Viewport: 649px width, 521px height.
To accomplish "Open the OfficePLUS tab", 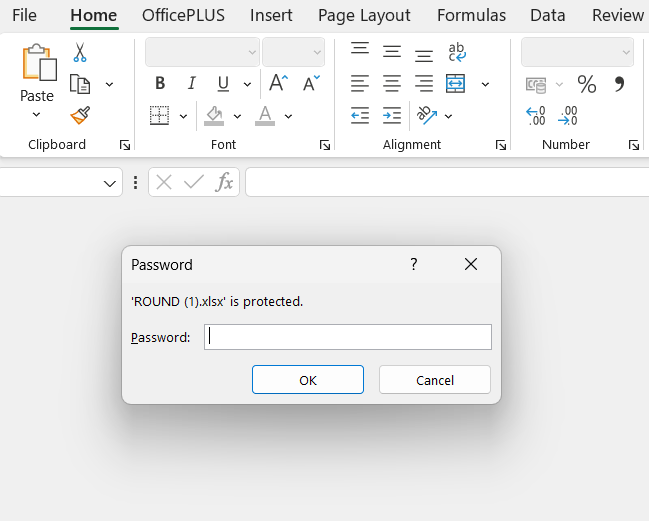I will click(x=183, y=15).
